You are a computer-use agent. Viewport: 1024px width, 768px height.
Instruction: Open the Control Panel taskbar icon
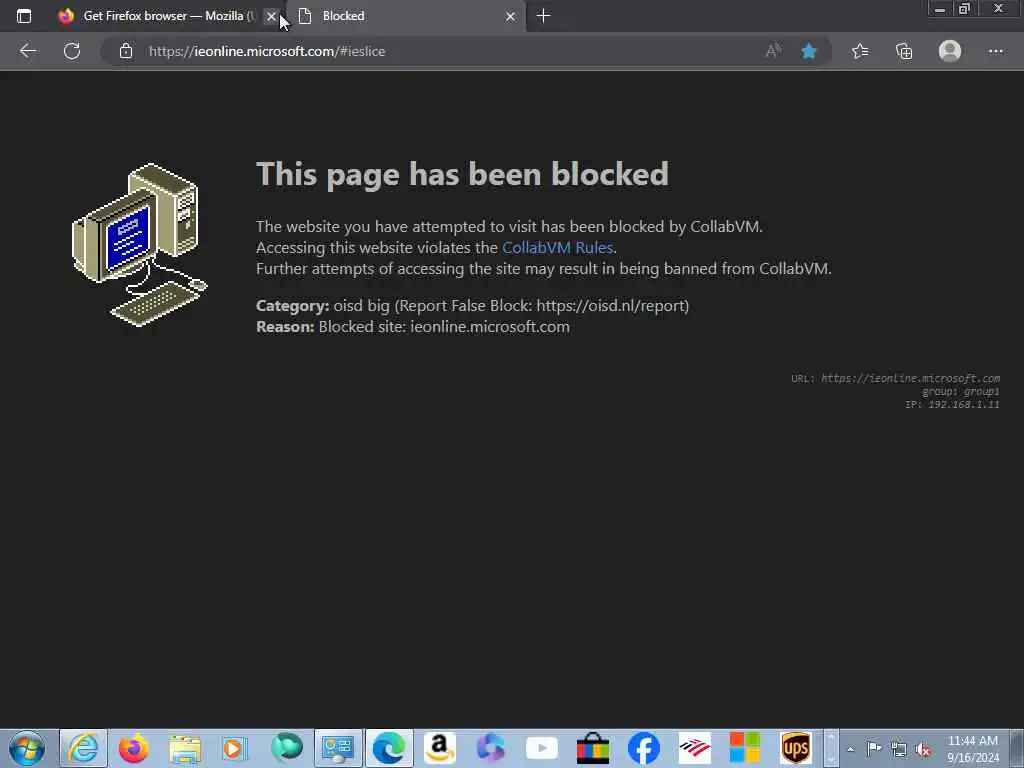click(338, 748)
